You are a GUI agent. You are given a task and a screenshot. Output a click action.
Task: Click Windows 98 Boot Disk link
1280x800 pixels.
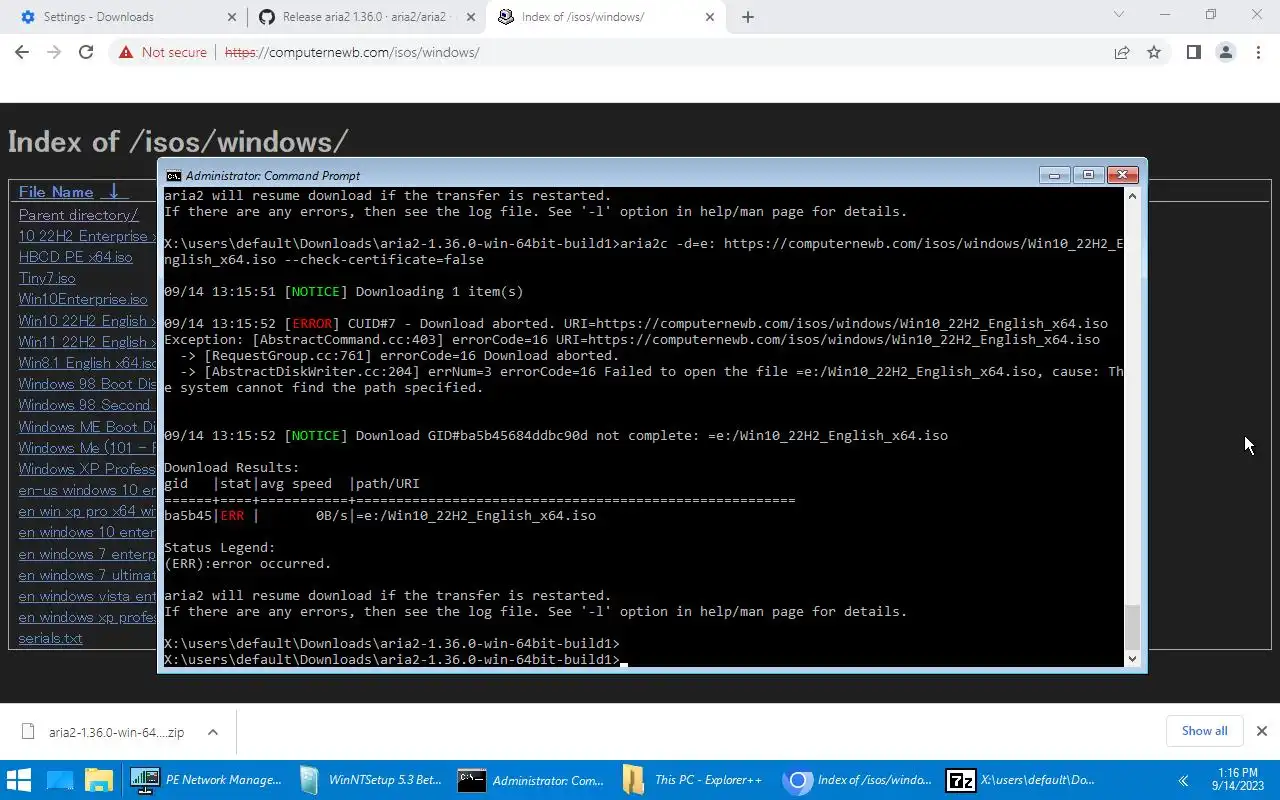[88, 384]
